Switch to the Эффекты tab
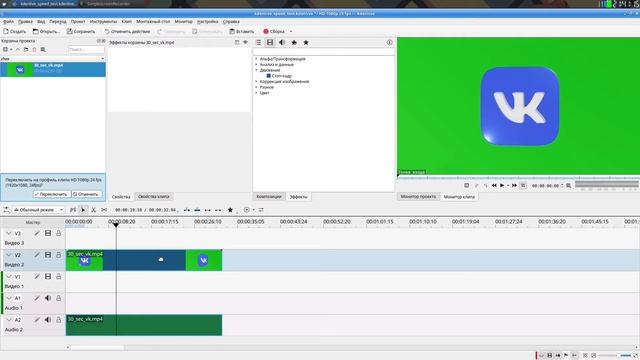640x360 pixels. tap(298, 197)
